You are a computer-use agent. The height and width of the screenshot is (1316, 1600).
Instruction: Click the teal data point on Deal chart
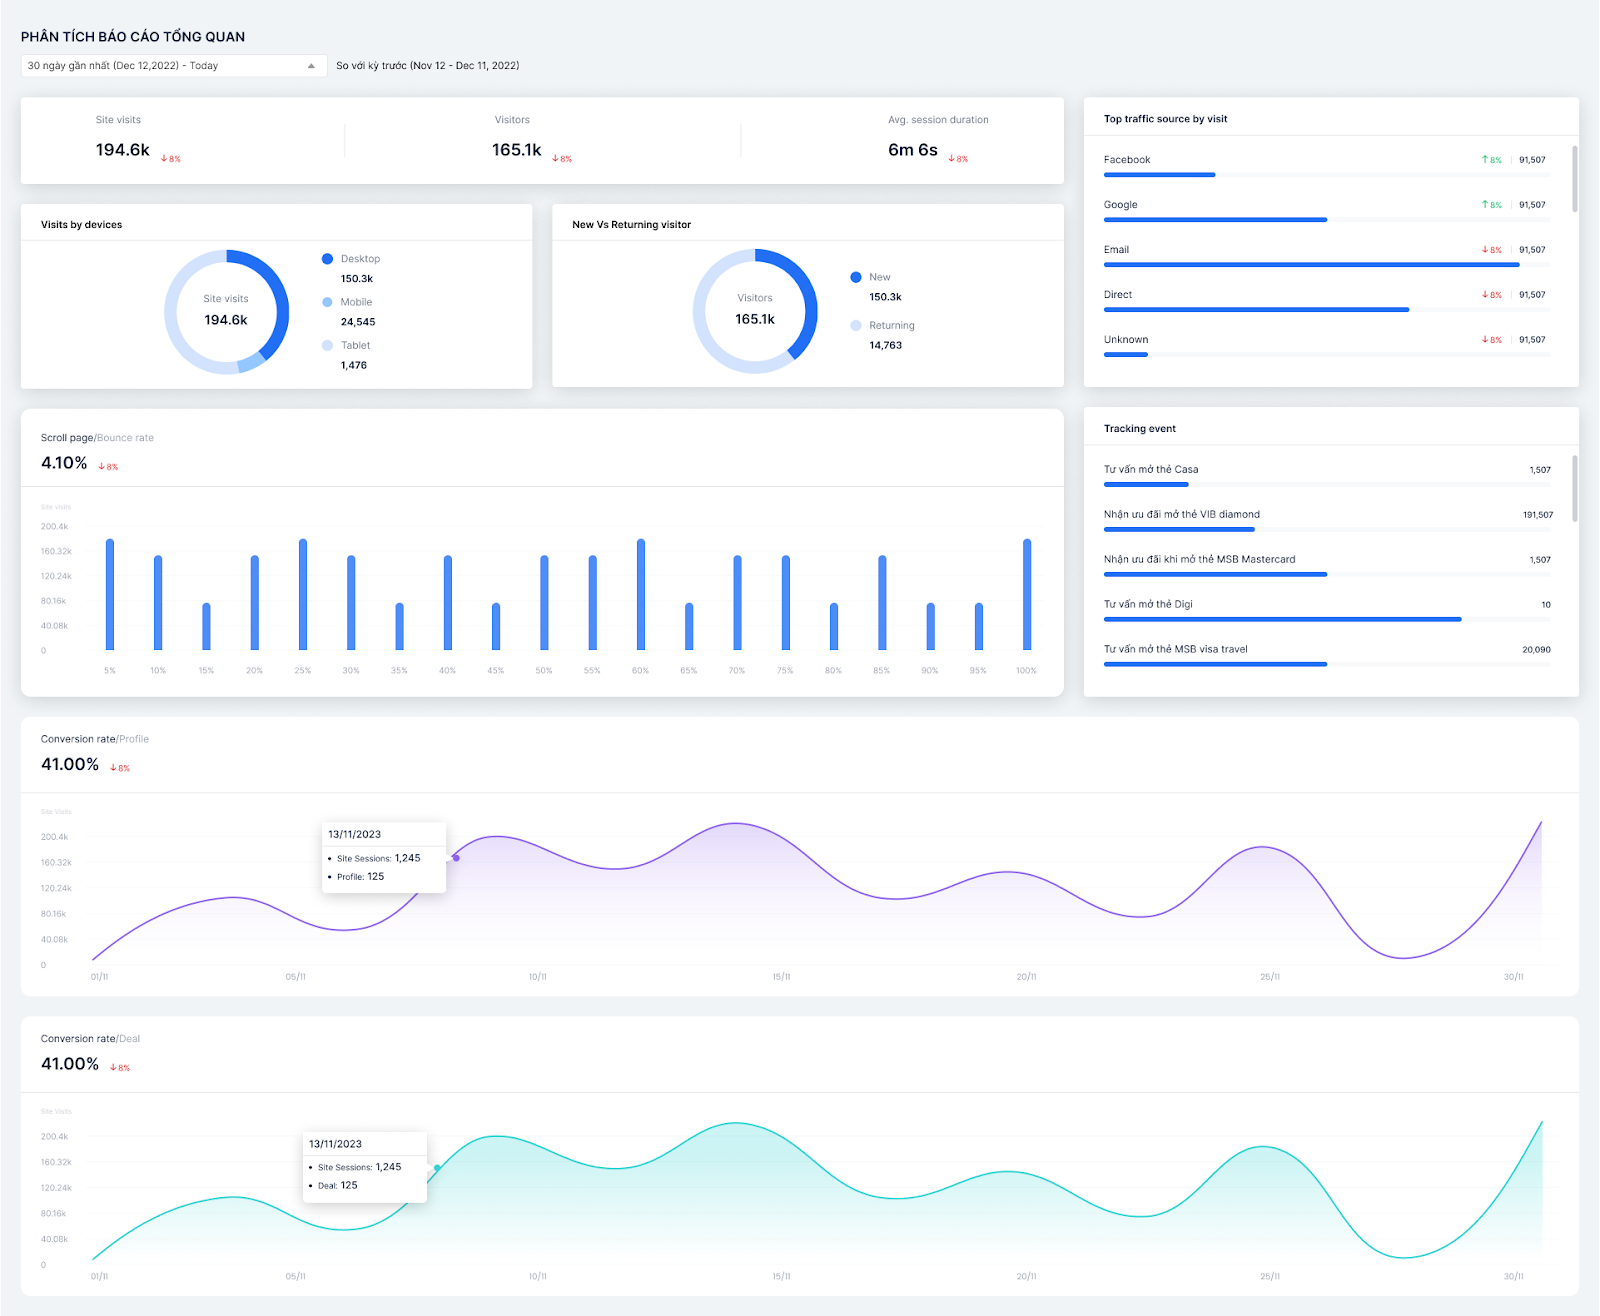(x=437, y=1168)
